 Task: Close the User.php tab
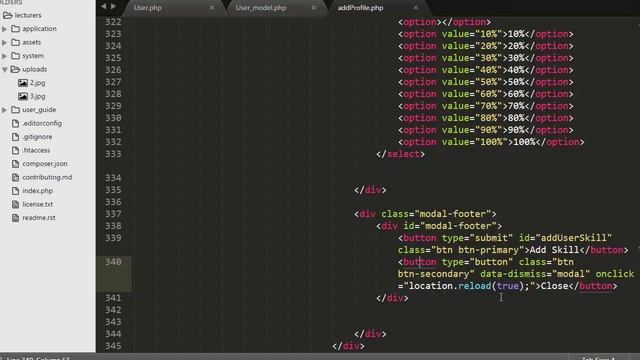[x=211, y=8]
